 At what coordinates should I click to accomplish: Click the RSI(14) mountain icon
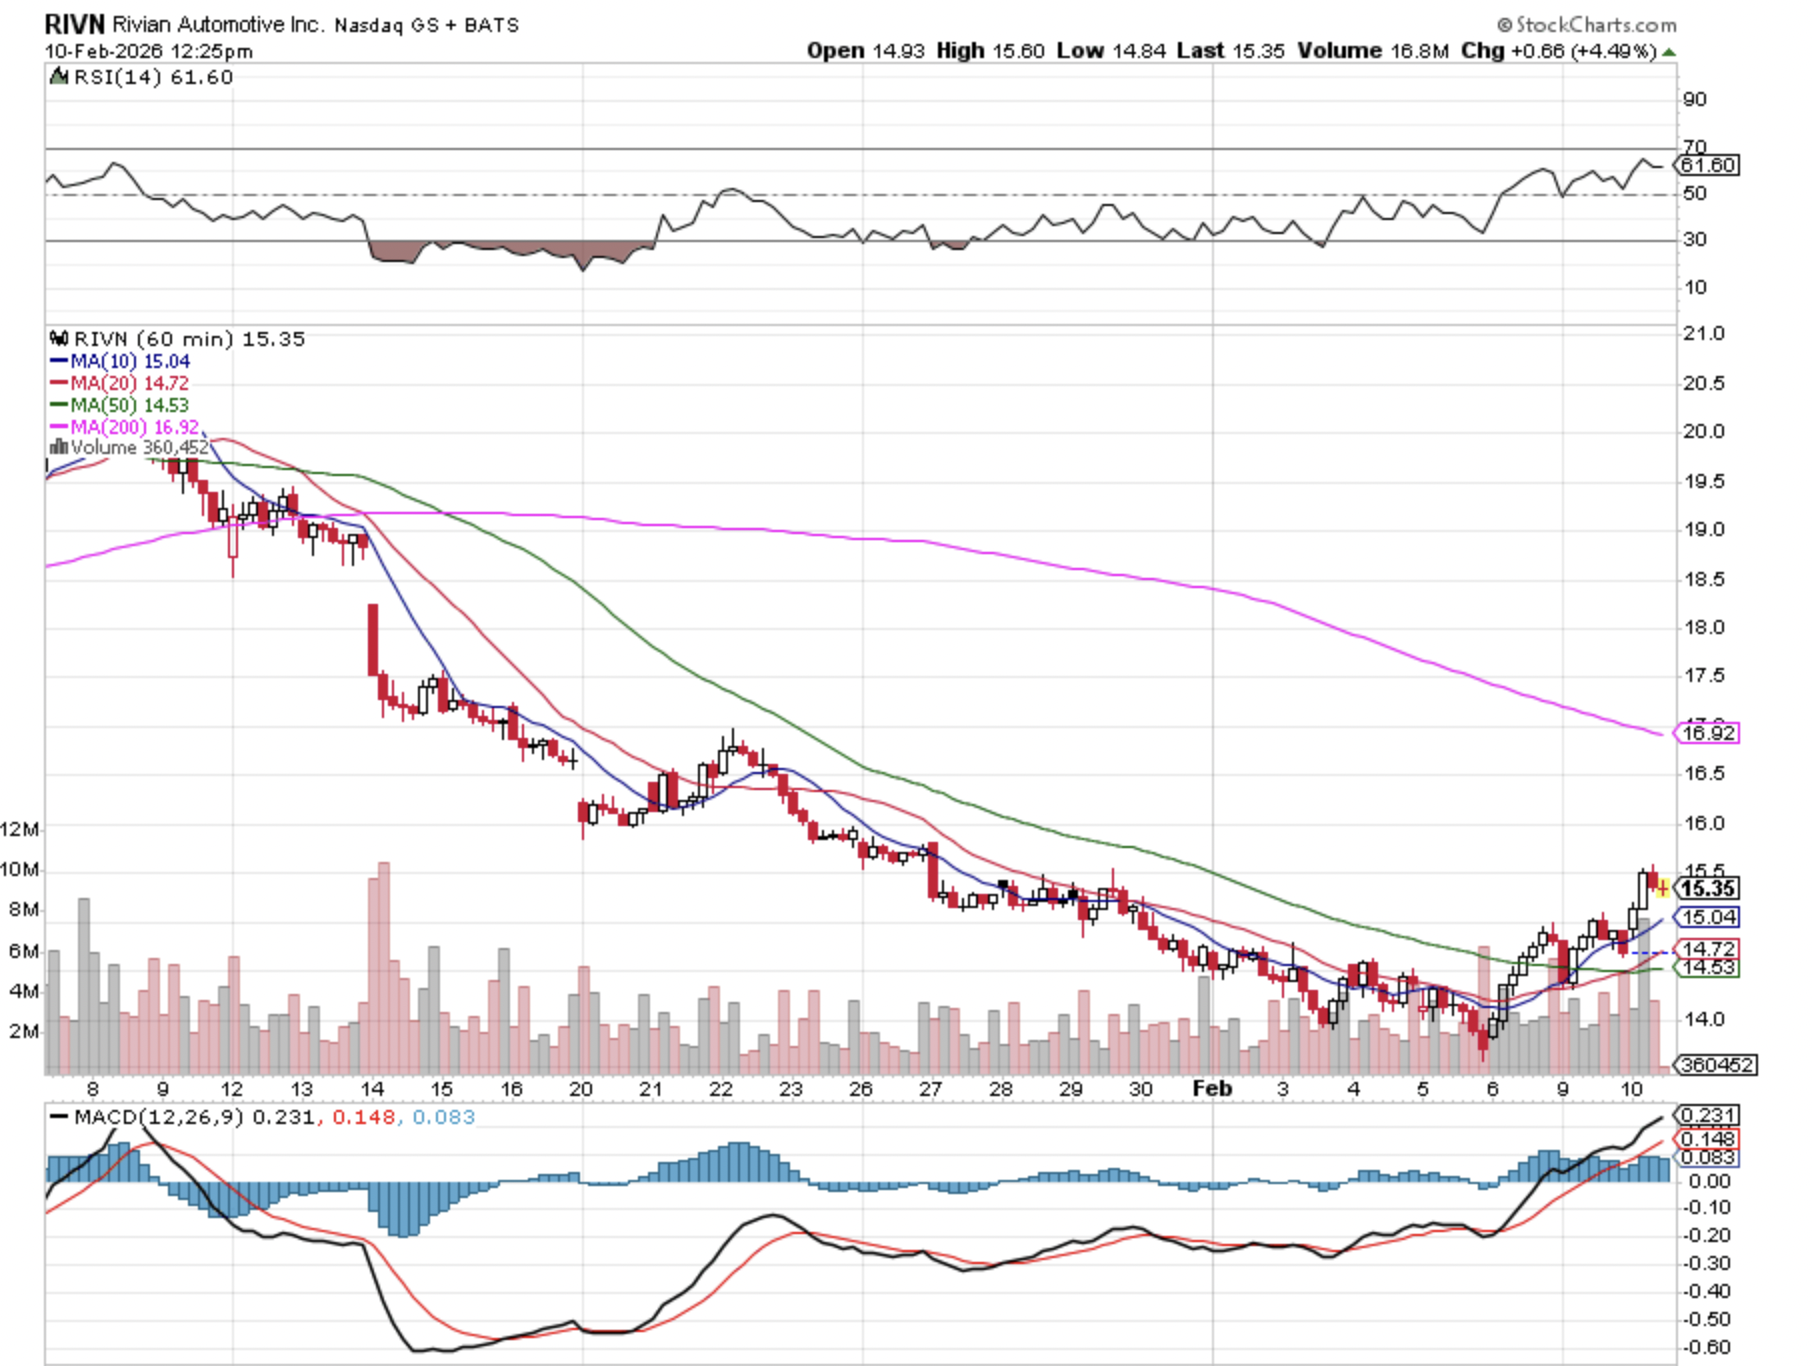pos(59,77)
